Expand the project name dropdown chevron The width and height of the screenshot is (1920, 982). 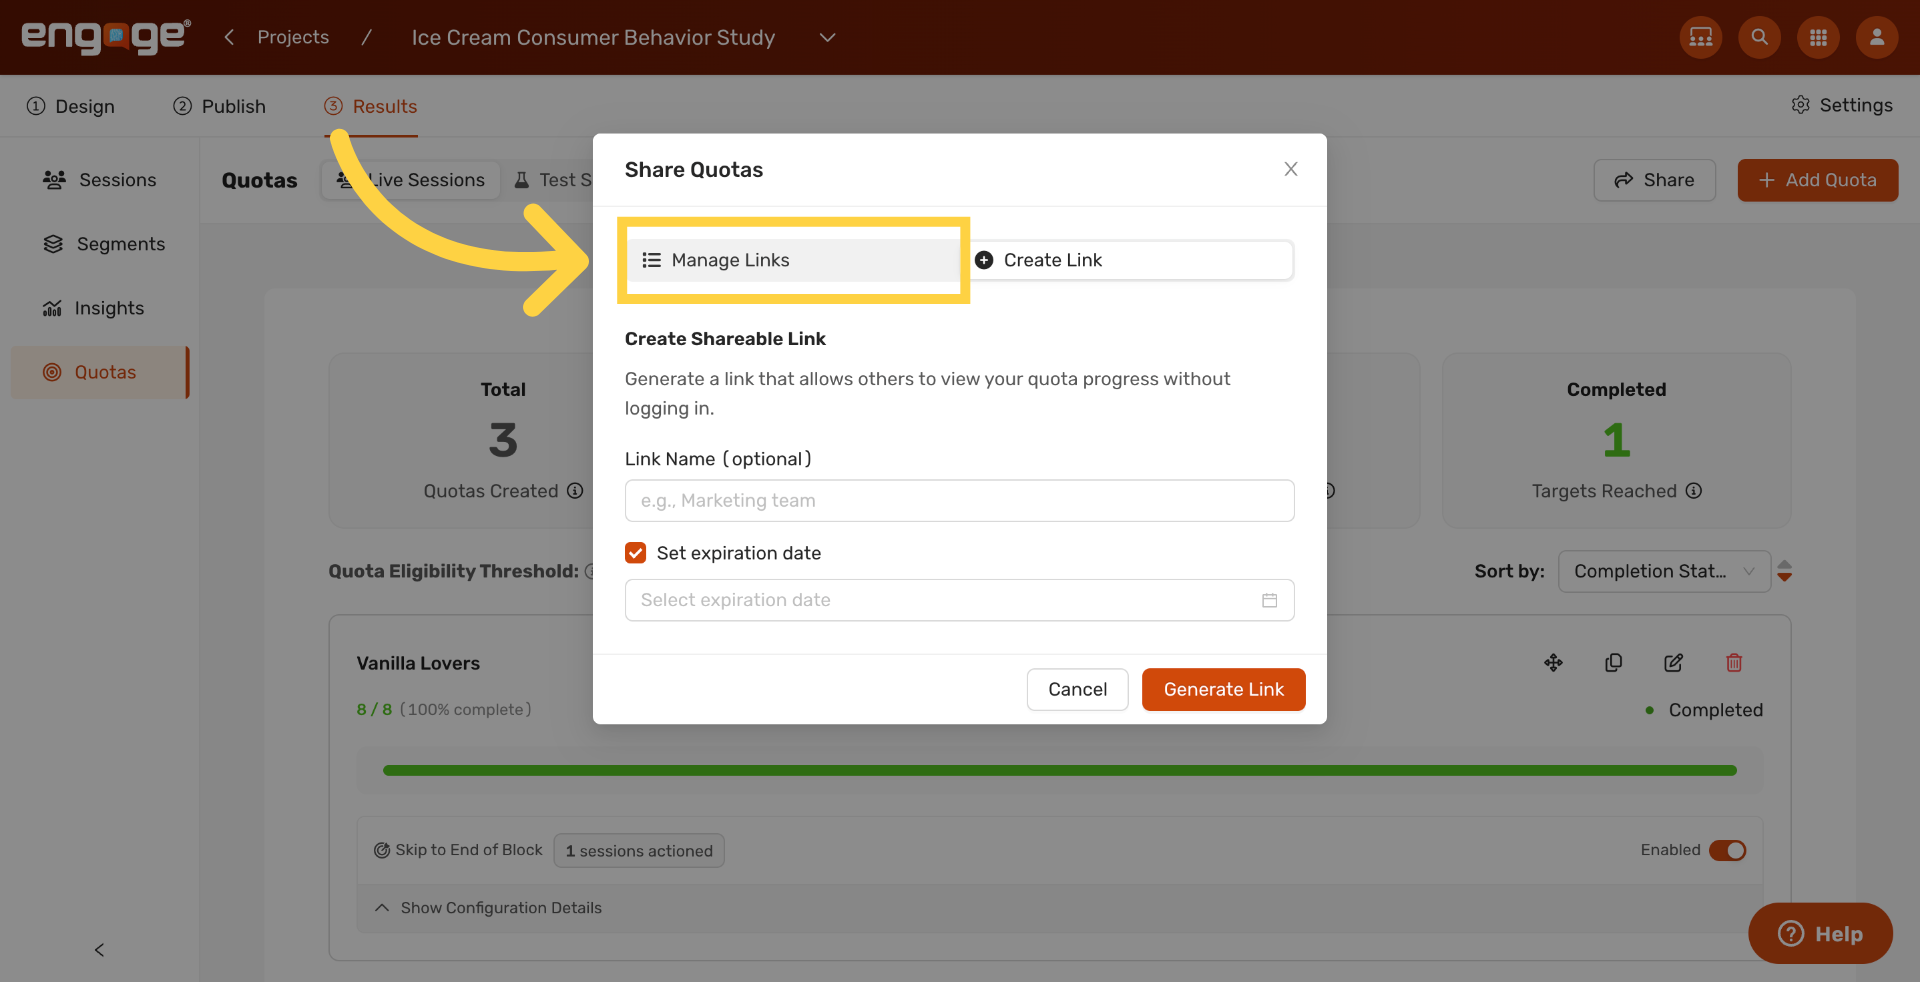(827, 37)
